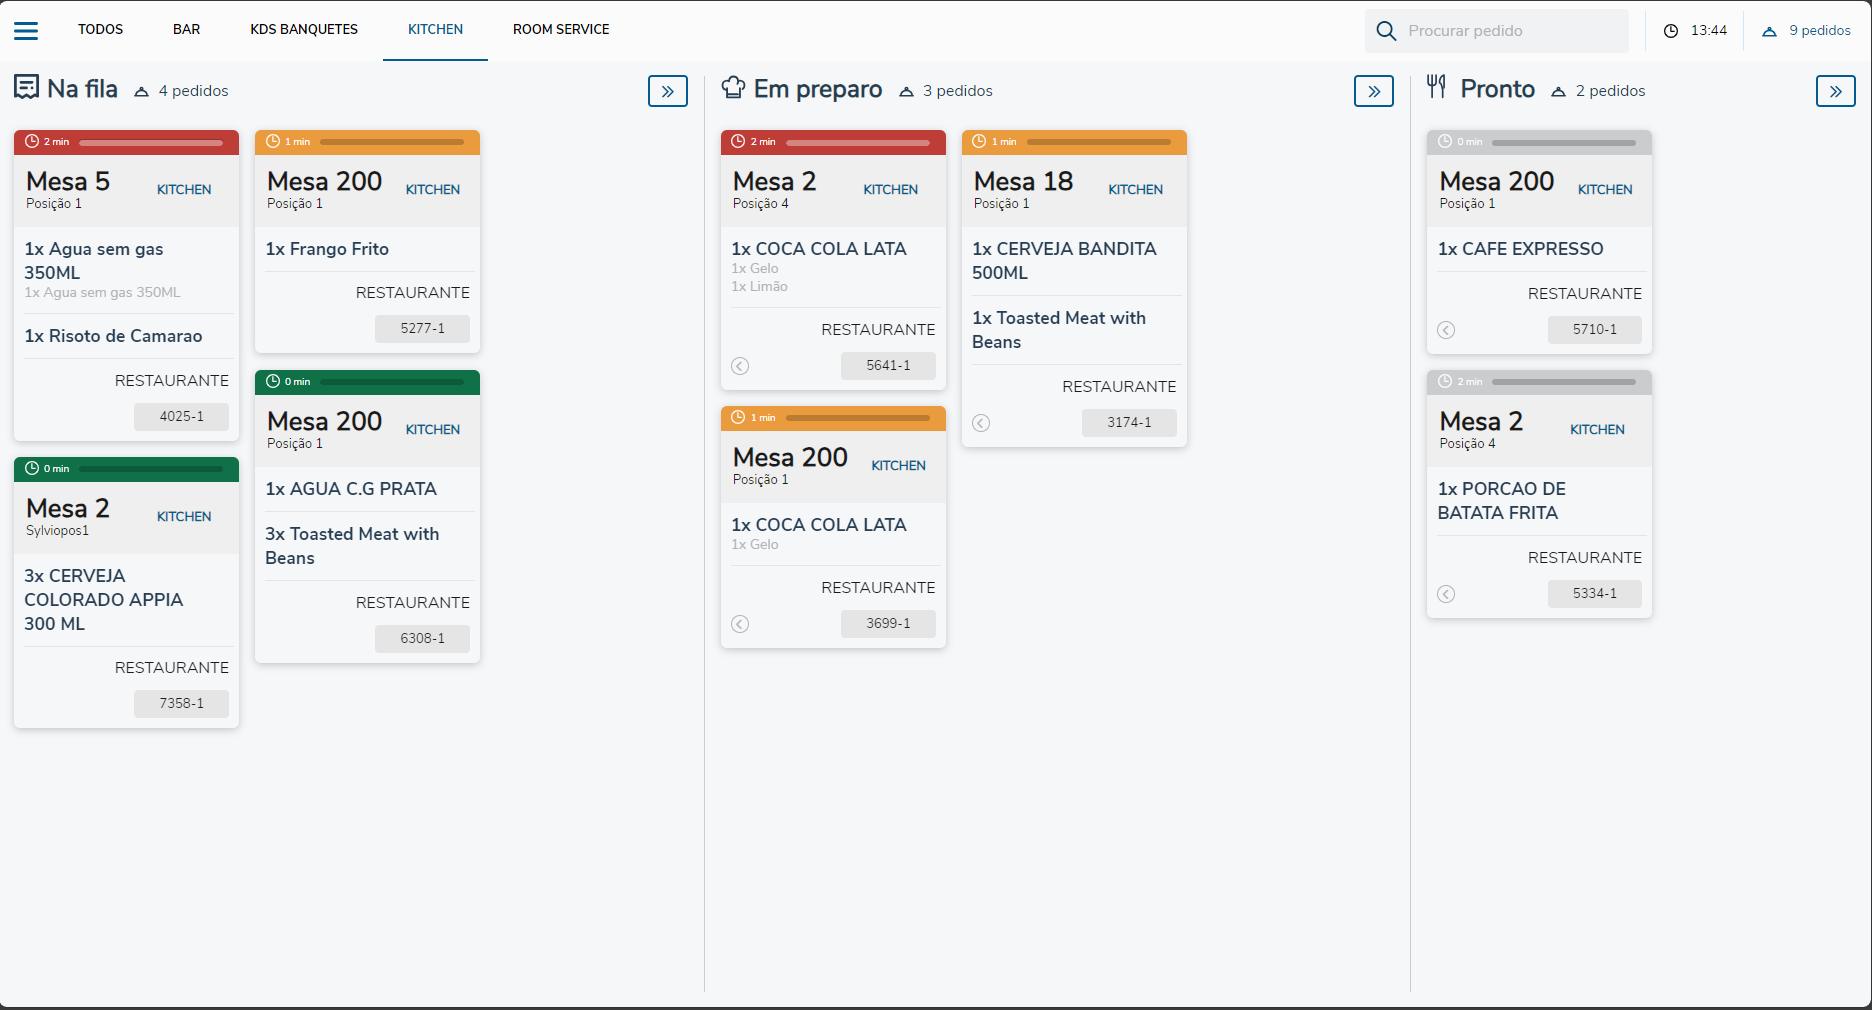Click order number 6308-1 button
1872x1010 pixels.
(x=422, y=639)
